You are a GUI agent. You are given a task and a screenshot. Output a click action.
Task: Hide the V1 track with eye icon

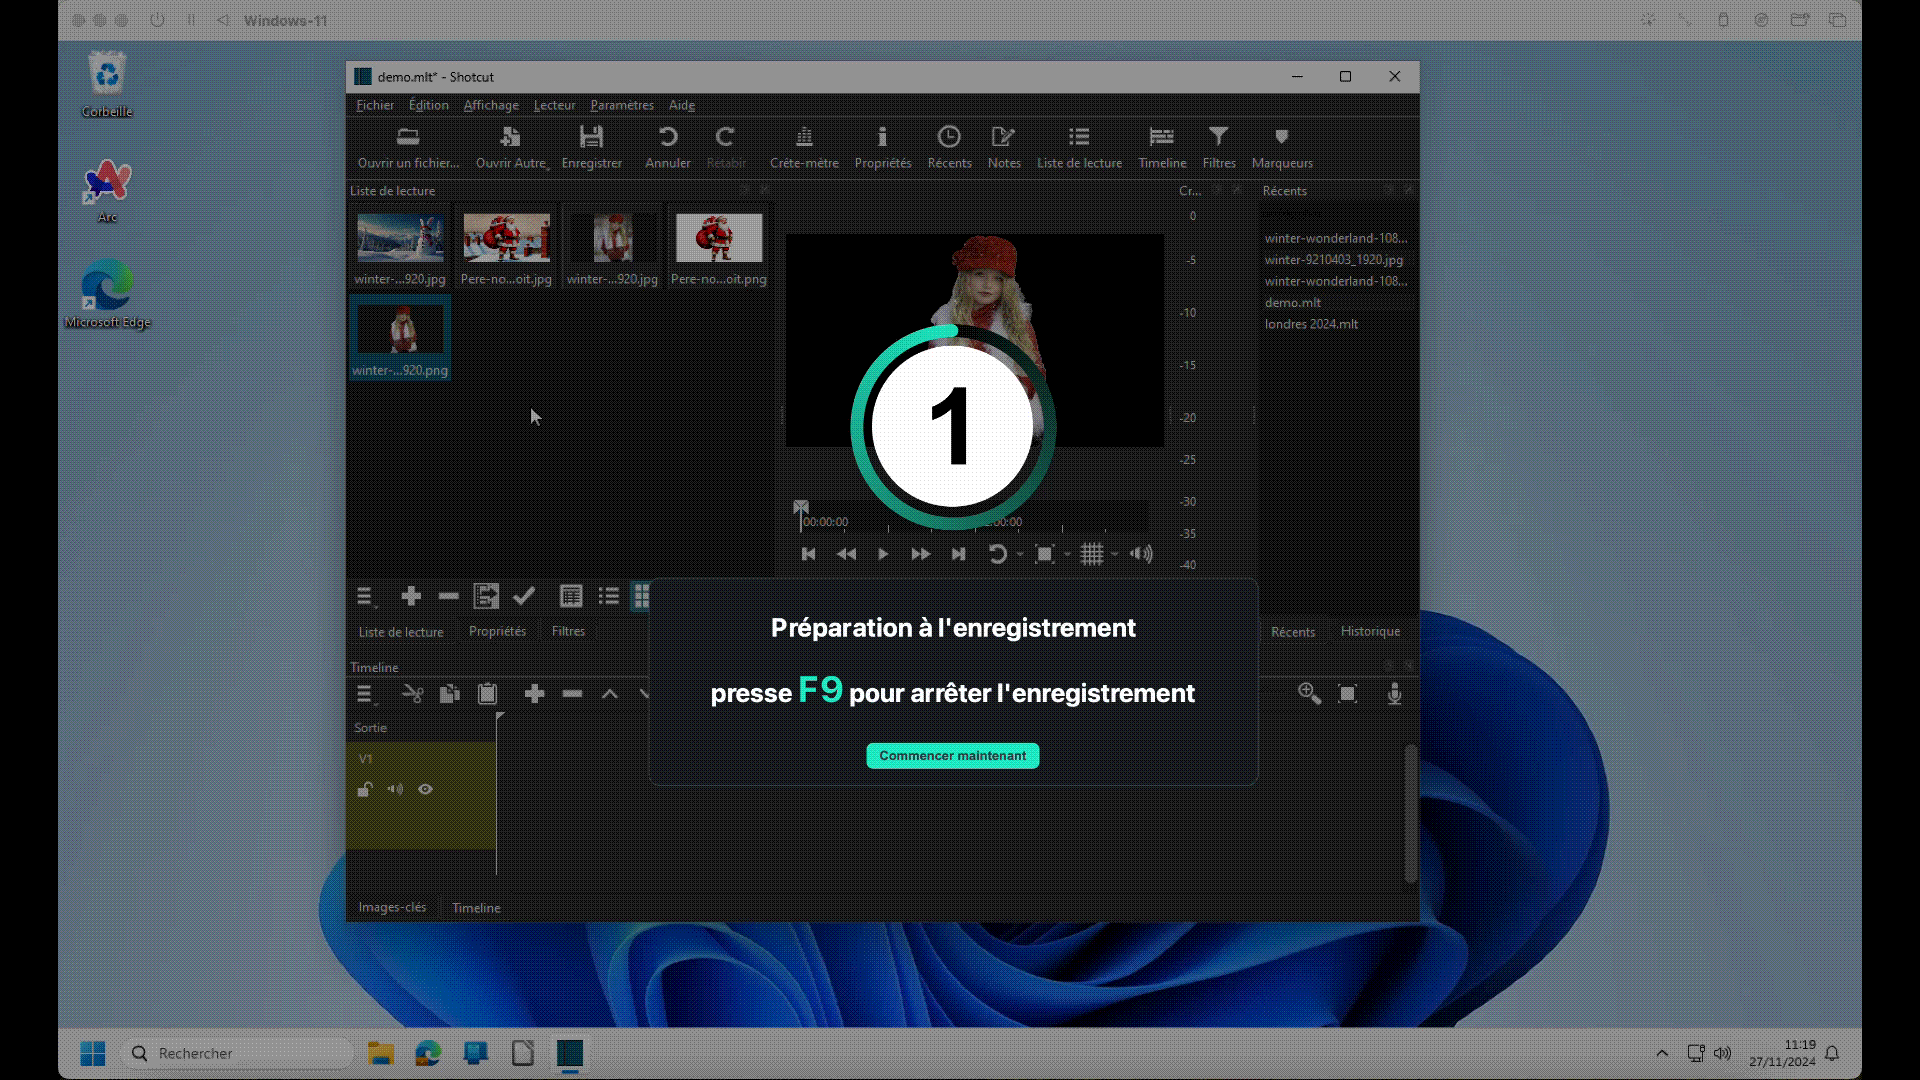pos(425,789)
